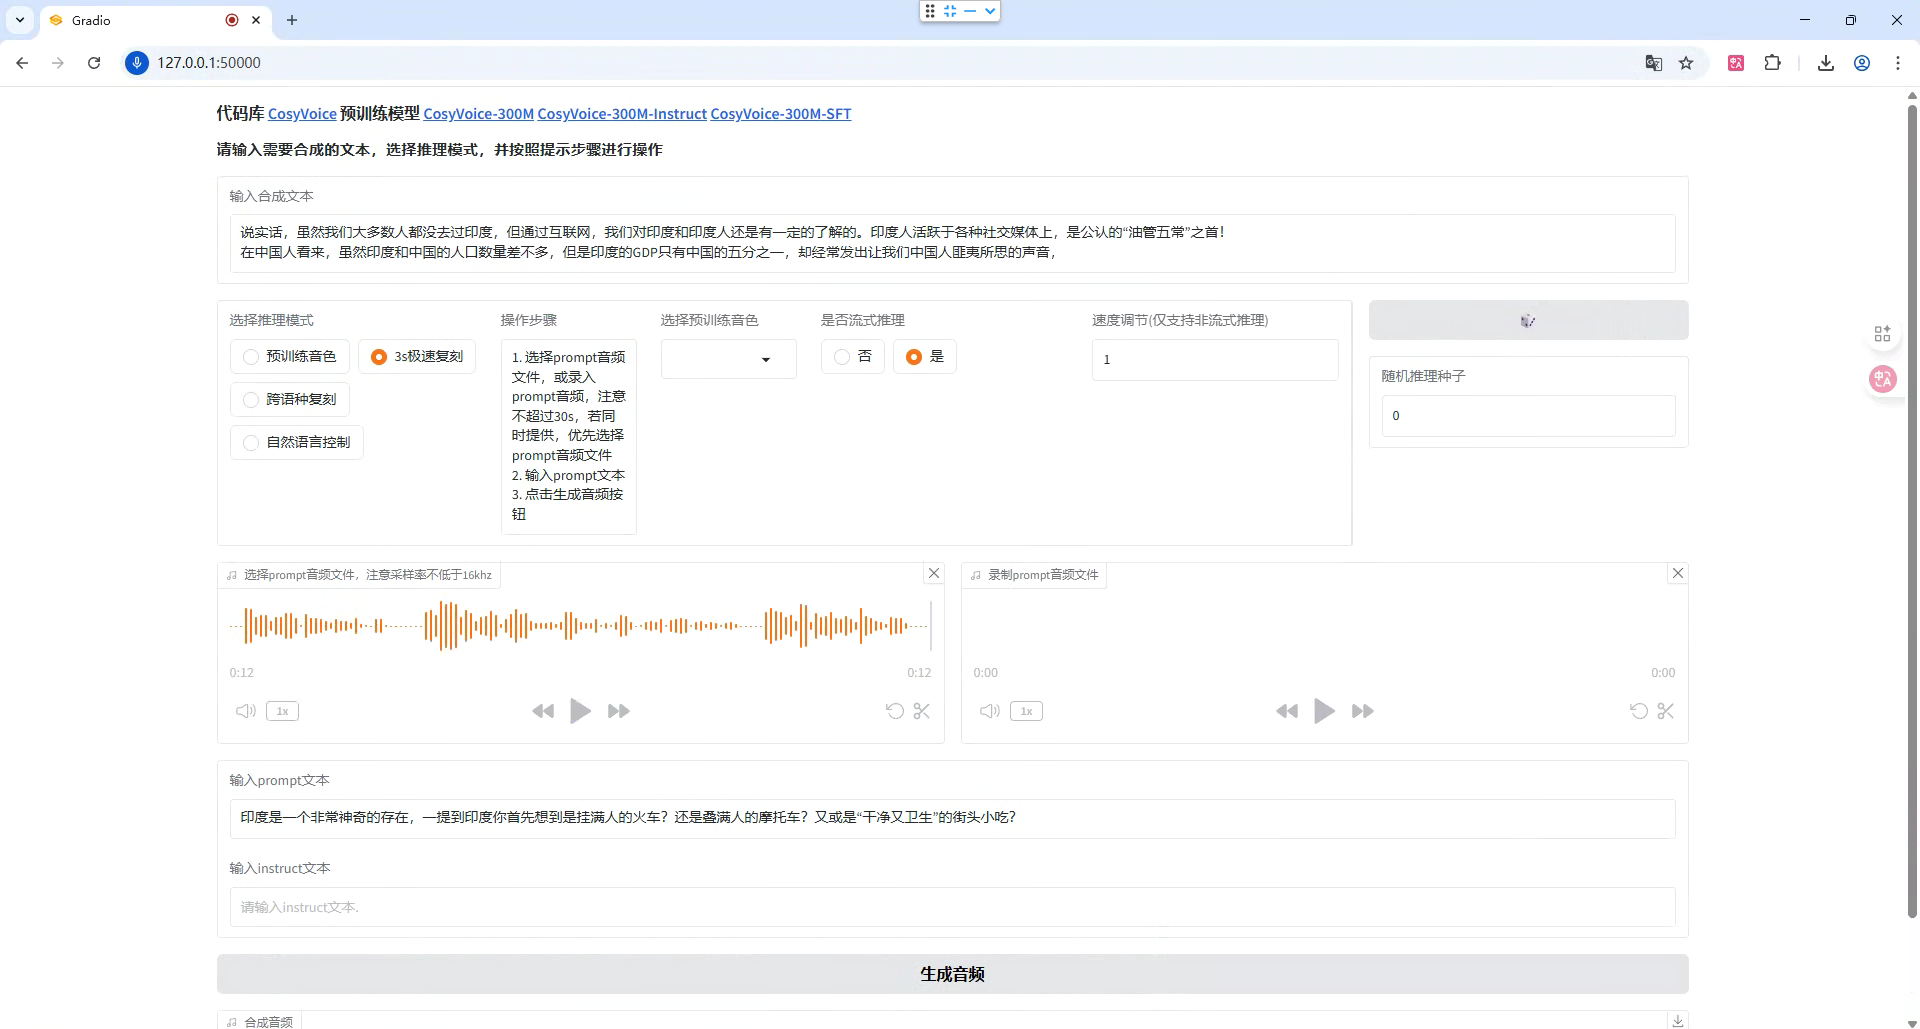Rewind the uploaded prompt audio
This screenshot has width=1920, height=1029.
coord(543,711)
